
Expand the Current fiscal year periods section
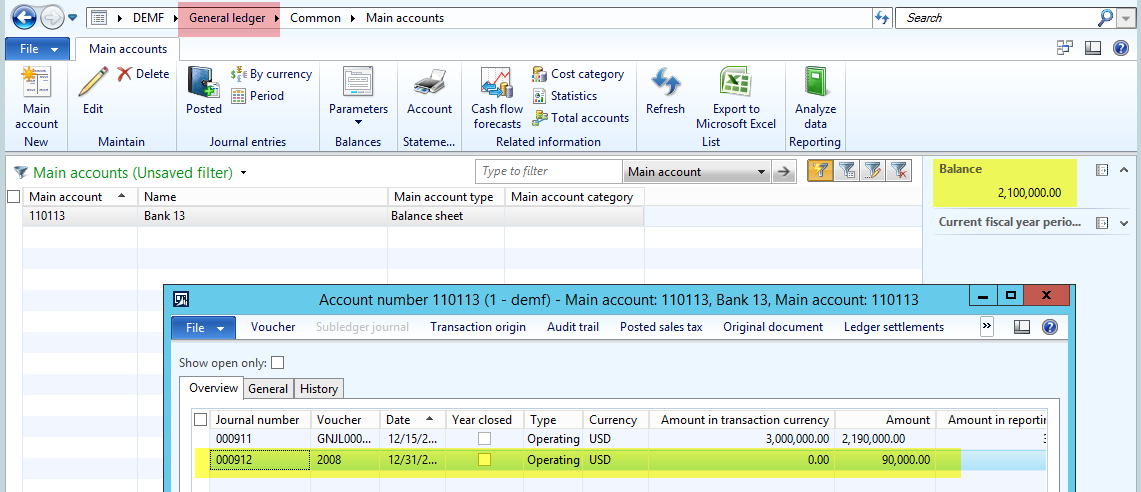click(x=1123, y=223)
